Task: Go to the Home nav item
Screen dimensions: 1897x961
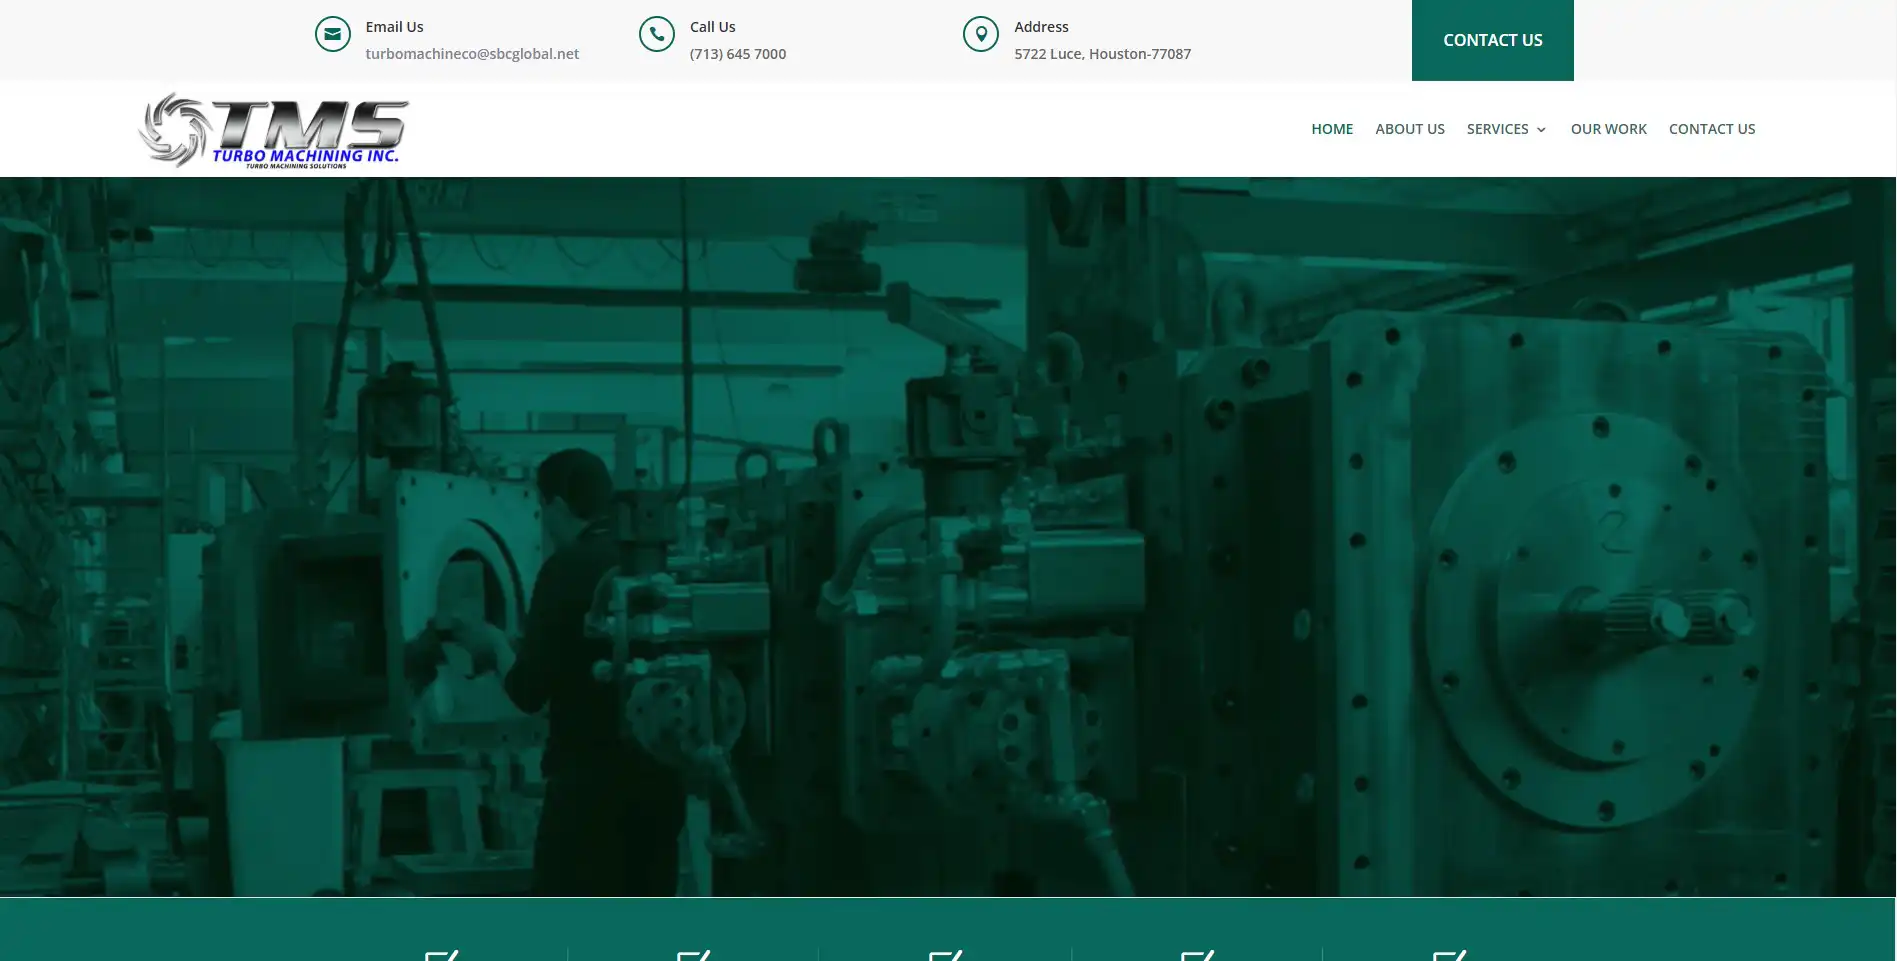Action: coord(1331,129)
